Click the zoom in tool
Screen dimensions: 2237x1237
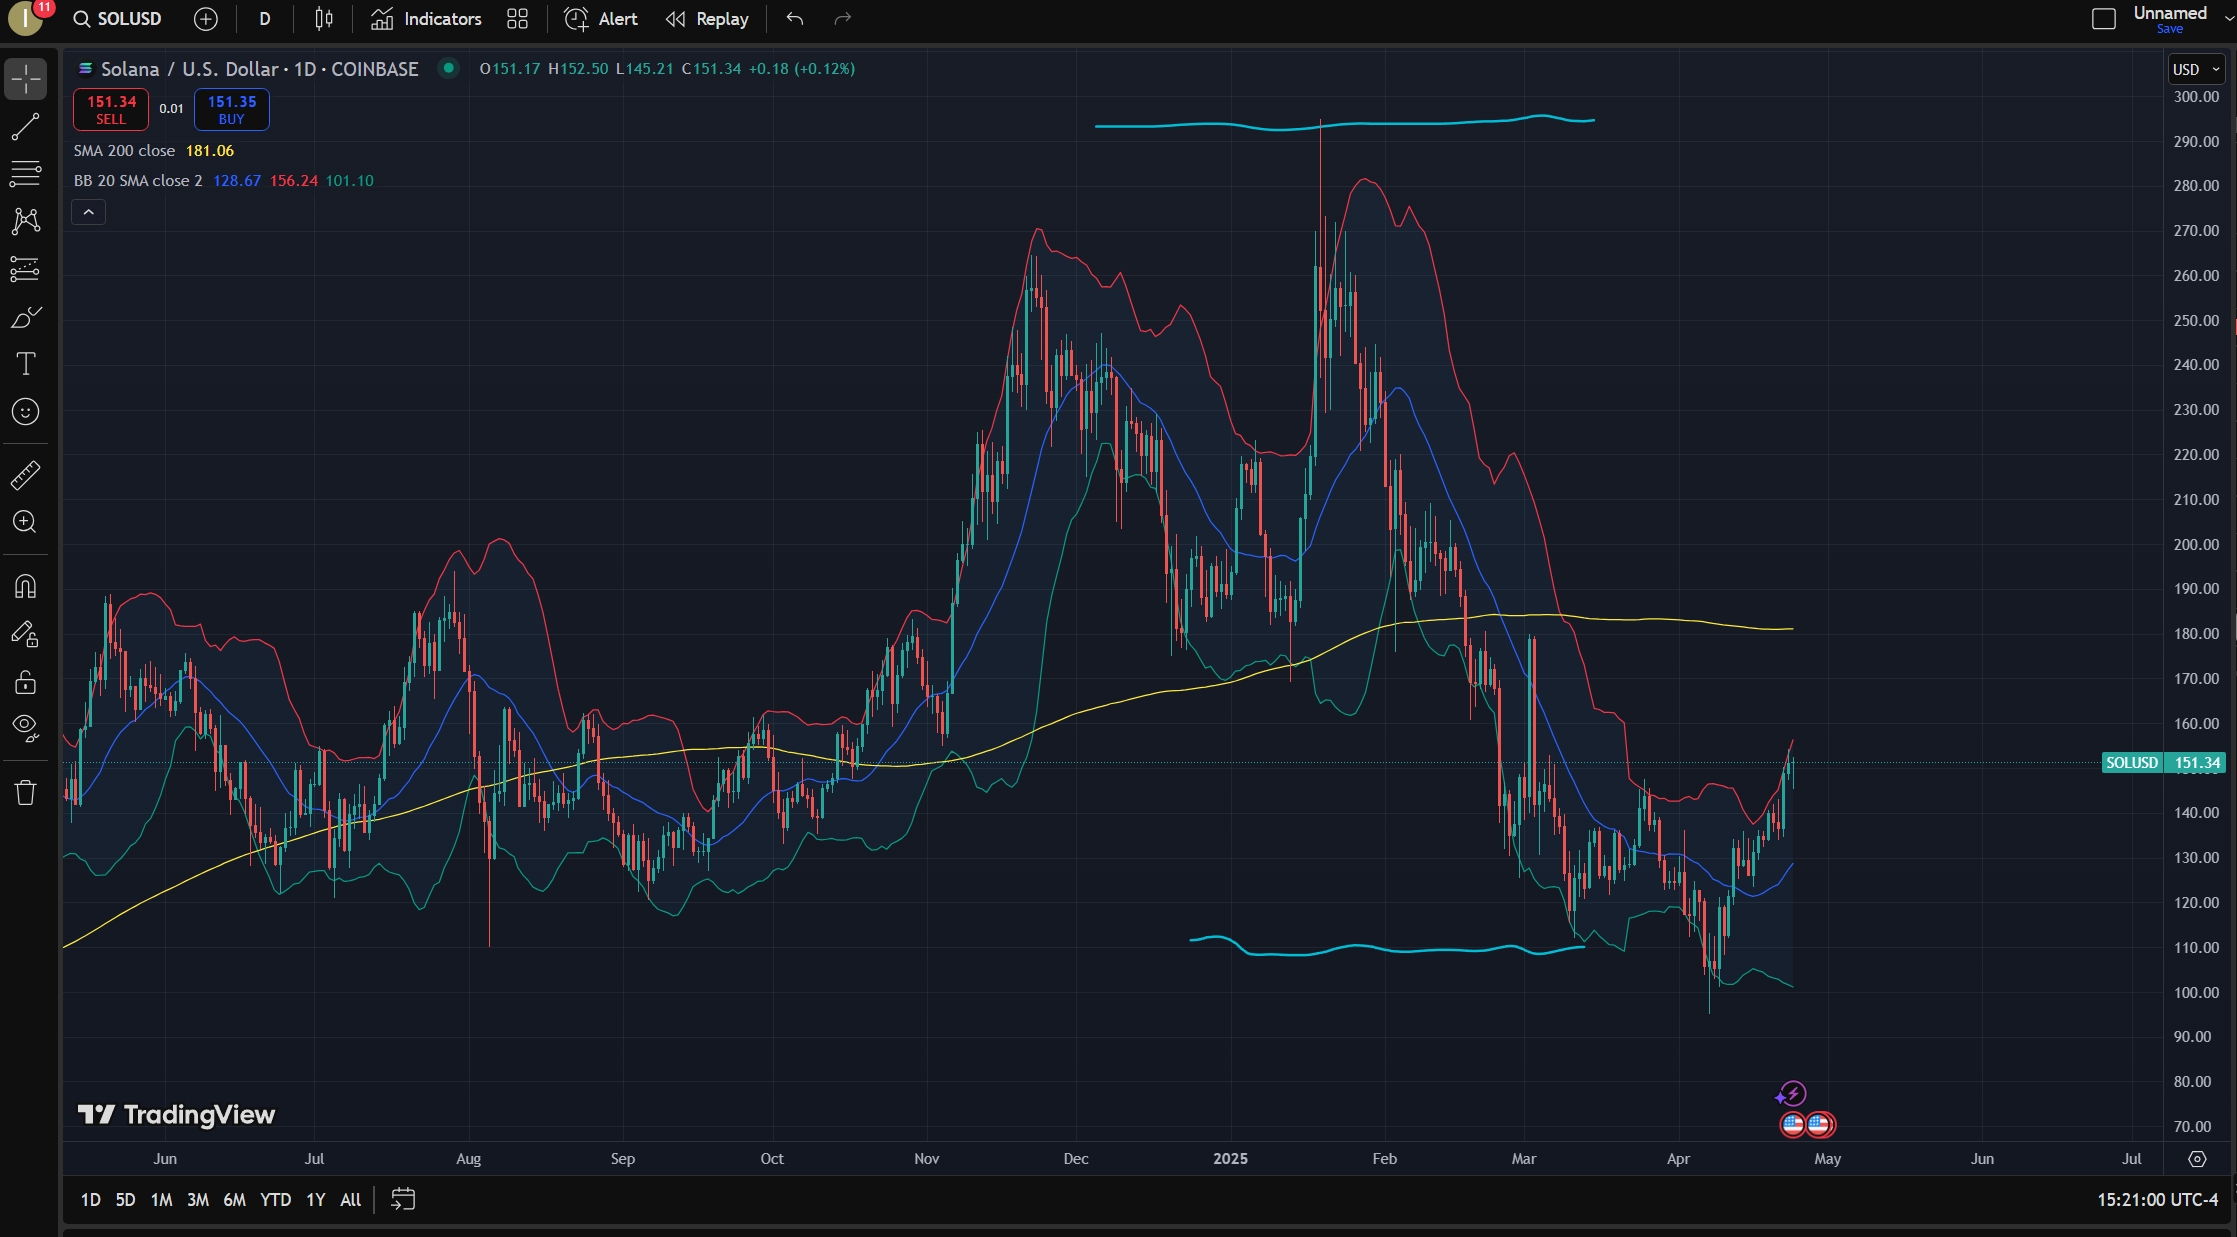[25, 522]
